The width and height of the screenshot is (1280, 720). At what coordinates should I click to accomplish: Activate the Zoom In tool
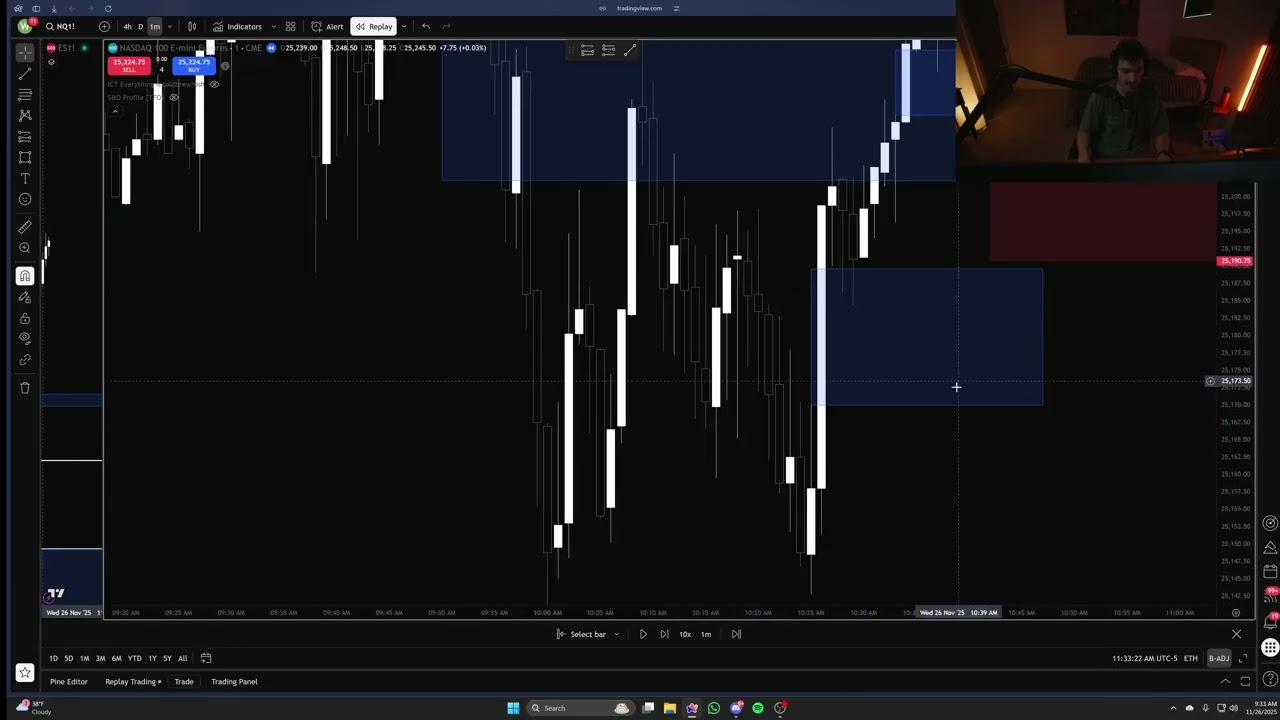25,248
